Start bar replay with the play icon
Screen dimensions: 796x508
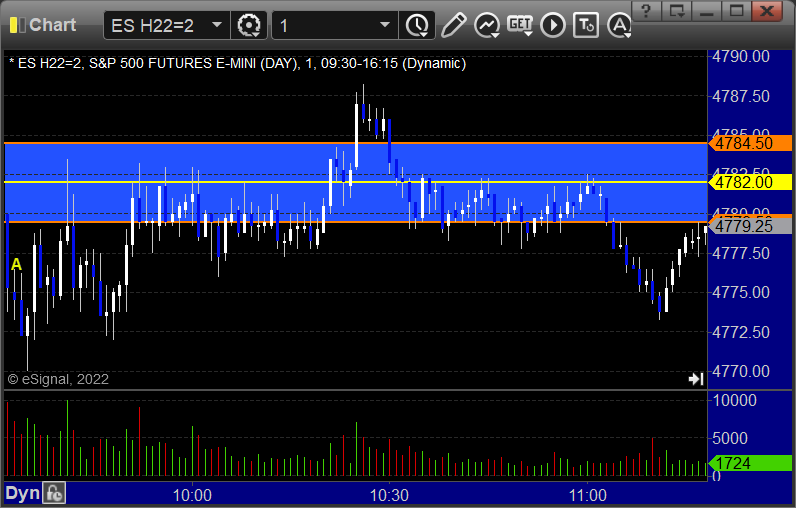point(553,25)
